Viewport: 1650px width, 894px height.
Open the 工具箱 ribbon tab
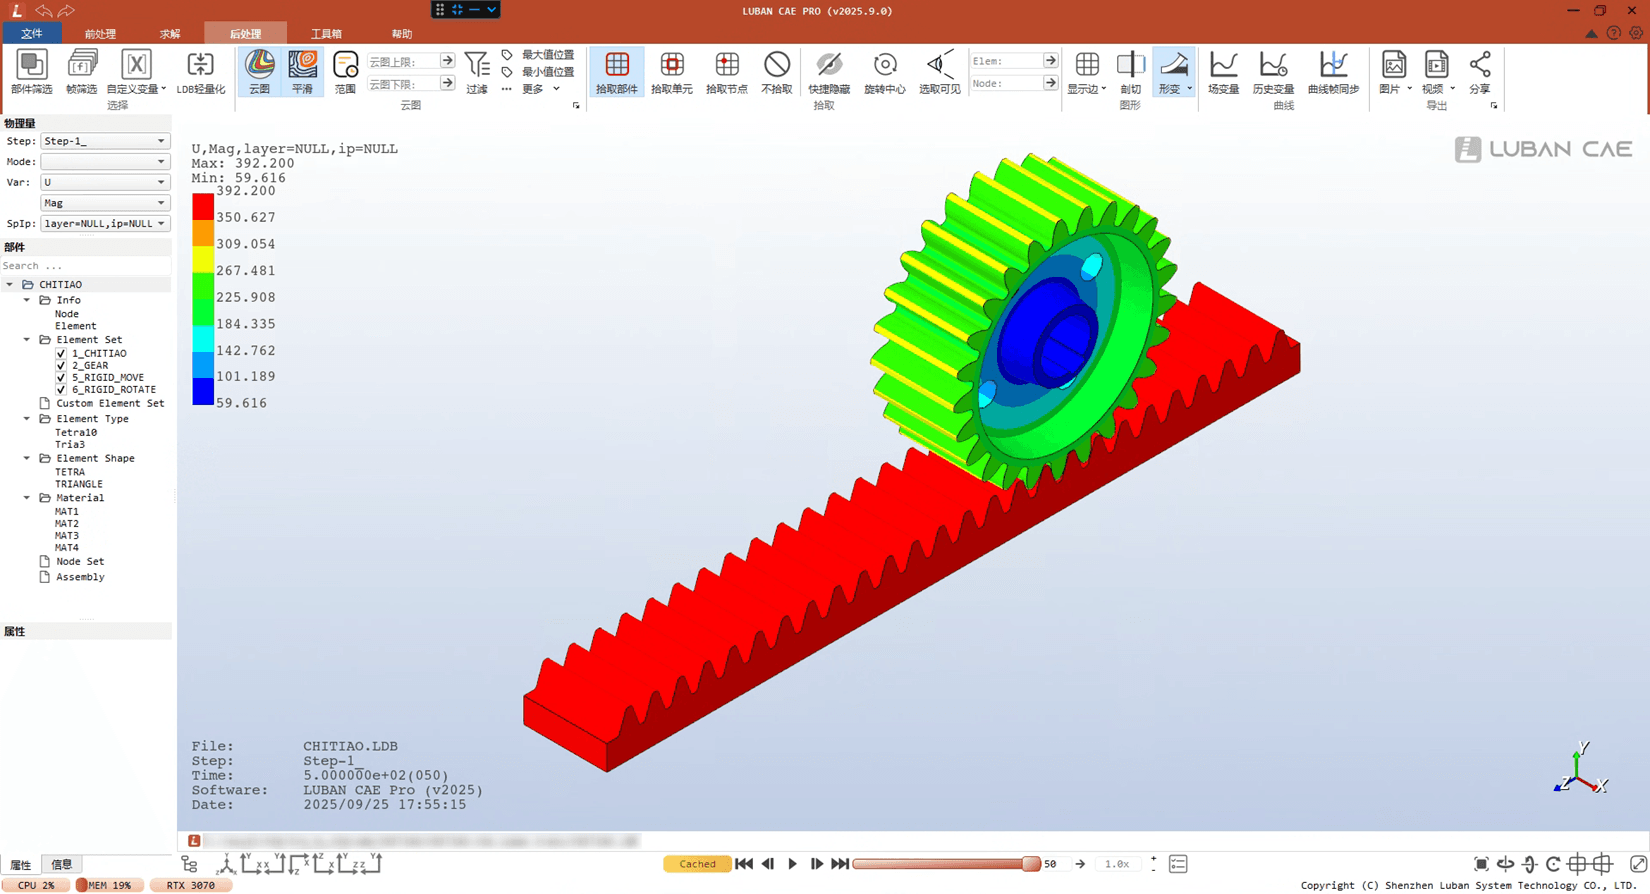[326, 34]
